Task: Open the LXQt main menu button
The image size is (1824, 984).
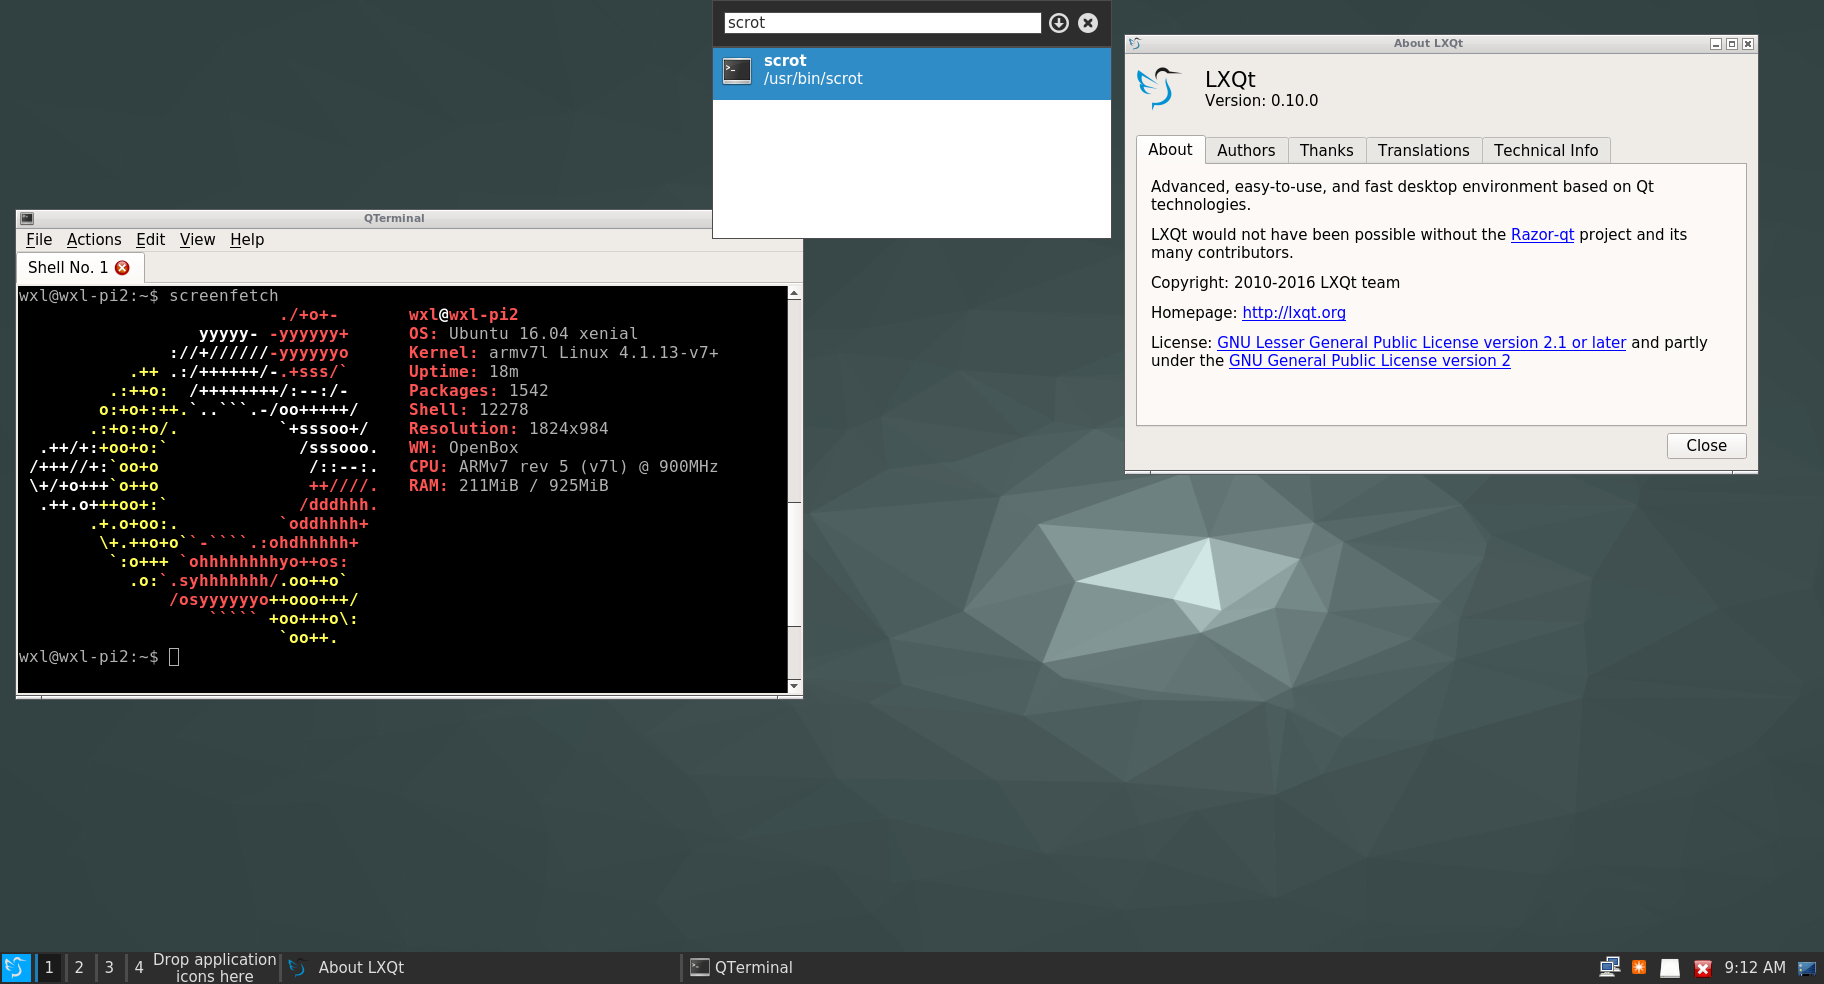Action: tap(16, 967)
